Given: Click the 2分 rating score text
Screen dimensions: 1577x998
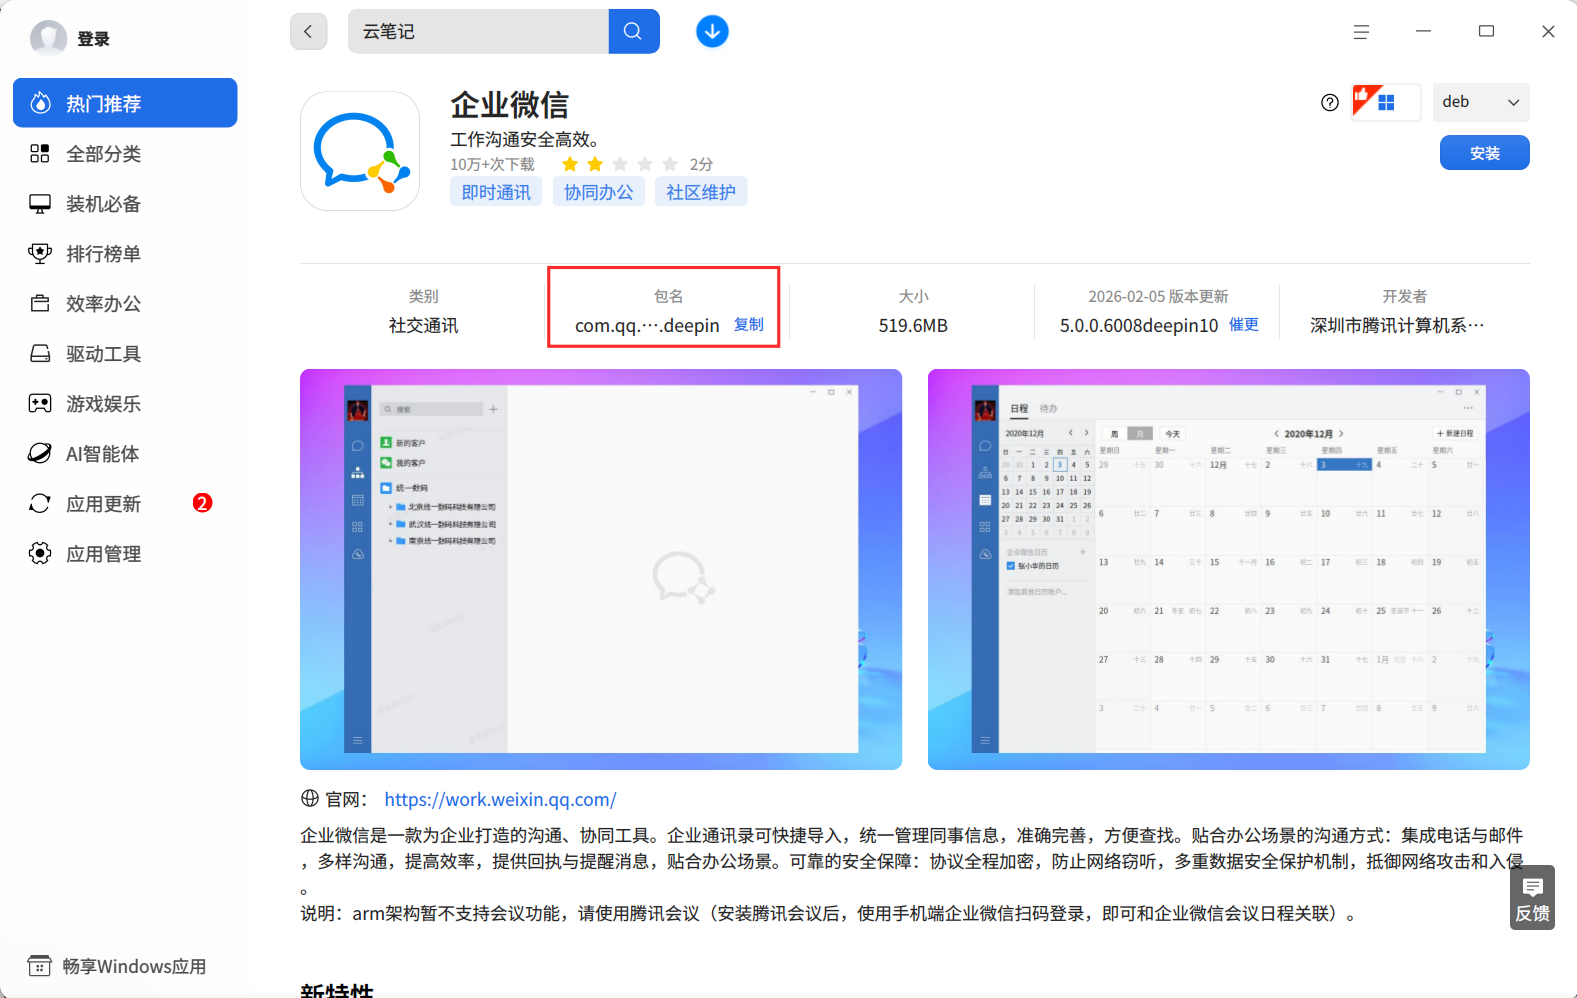Looking at the screenshot, I should (x=701, y=164).
